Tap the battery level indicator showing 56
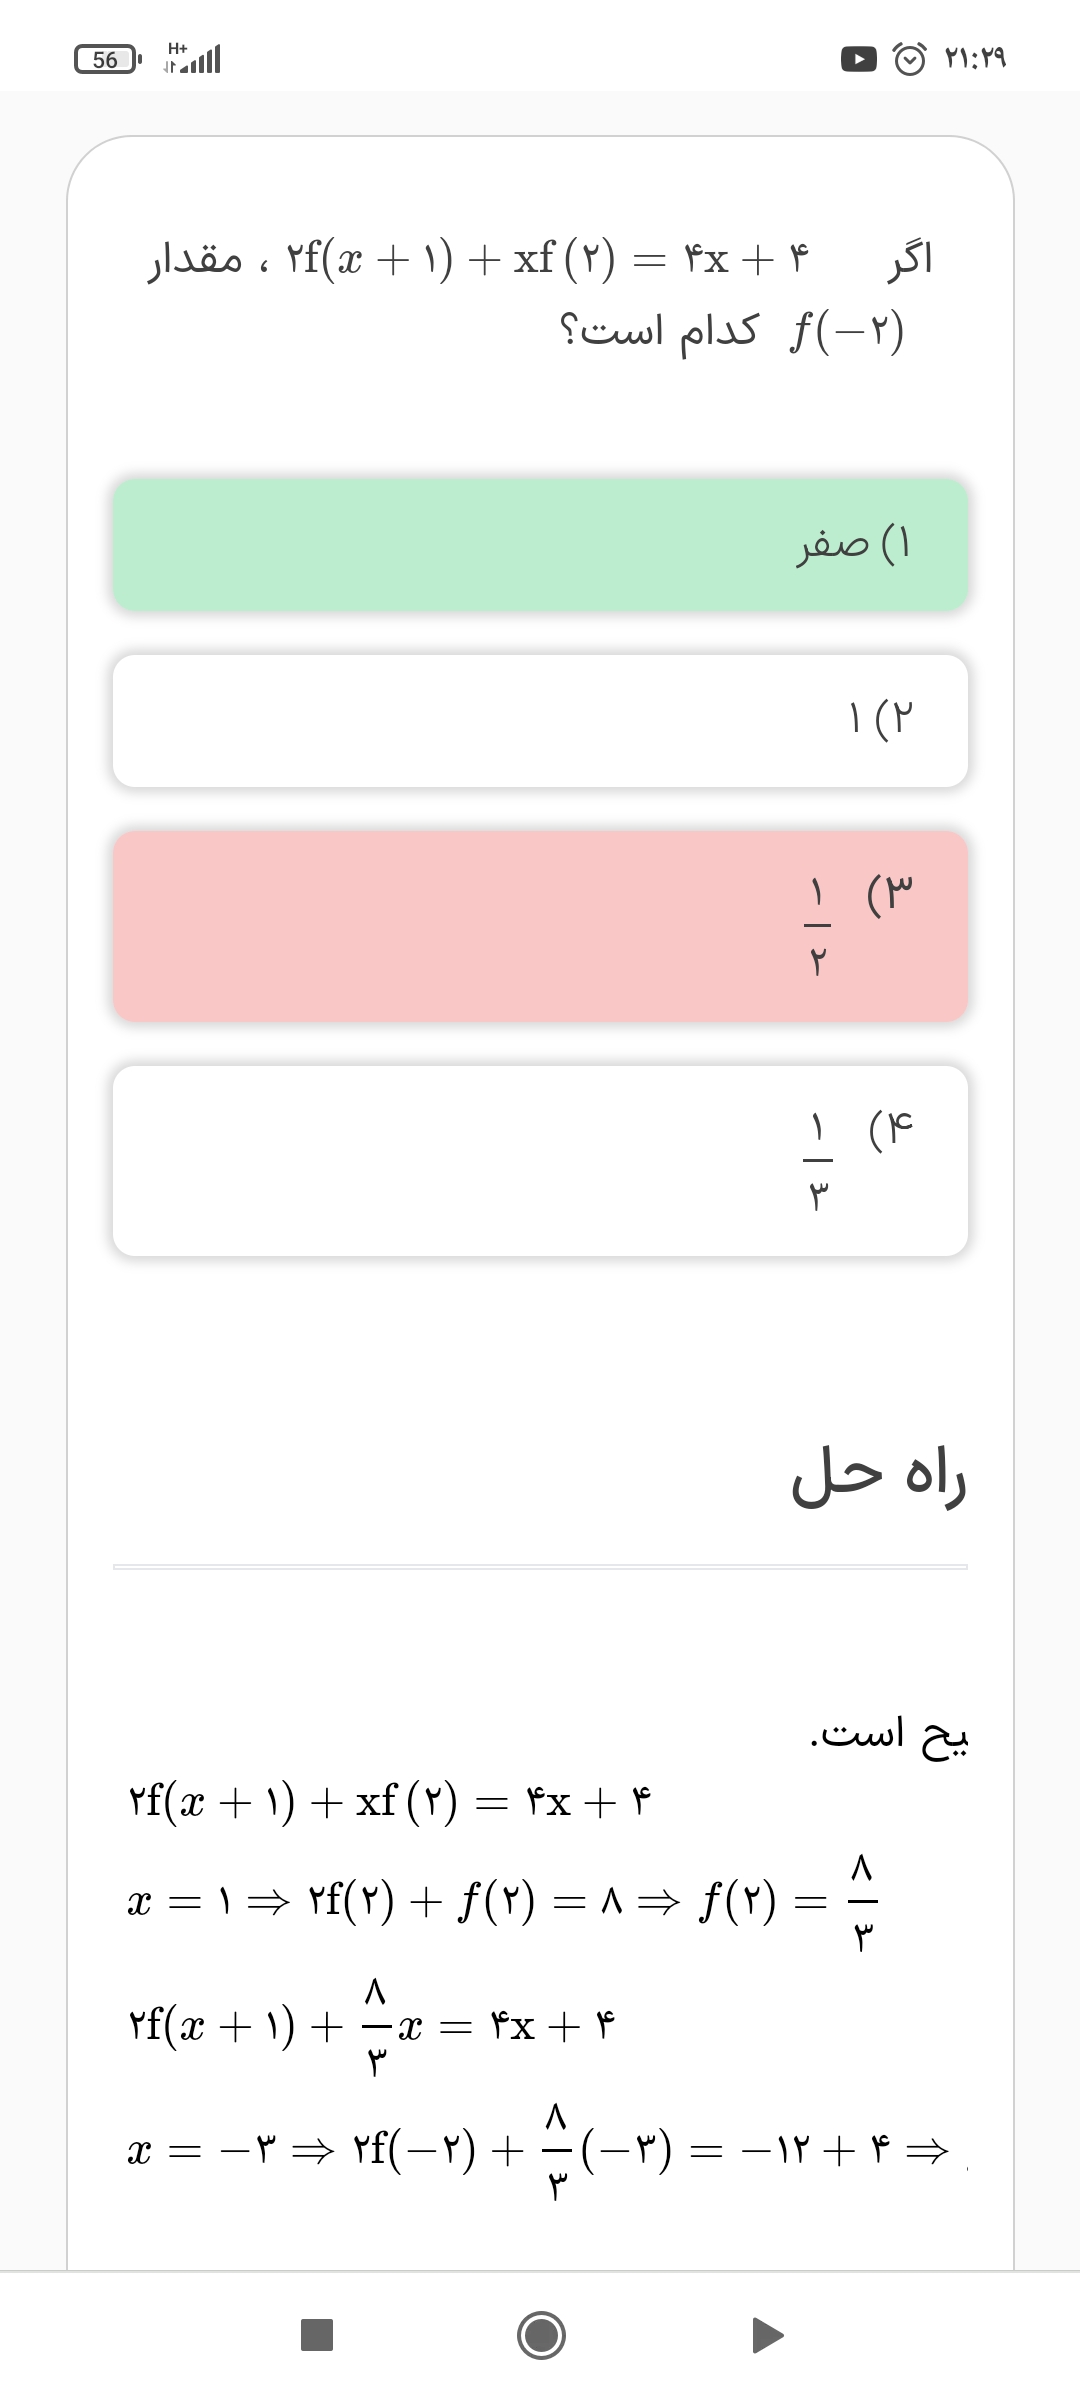Image resolution: width=1080 pixels, height=2400 pixels. [x=108, y=60]
